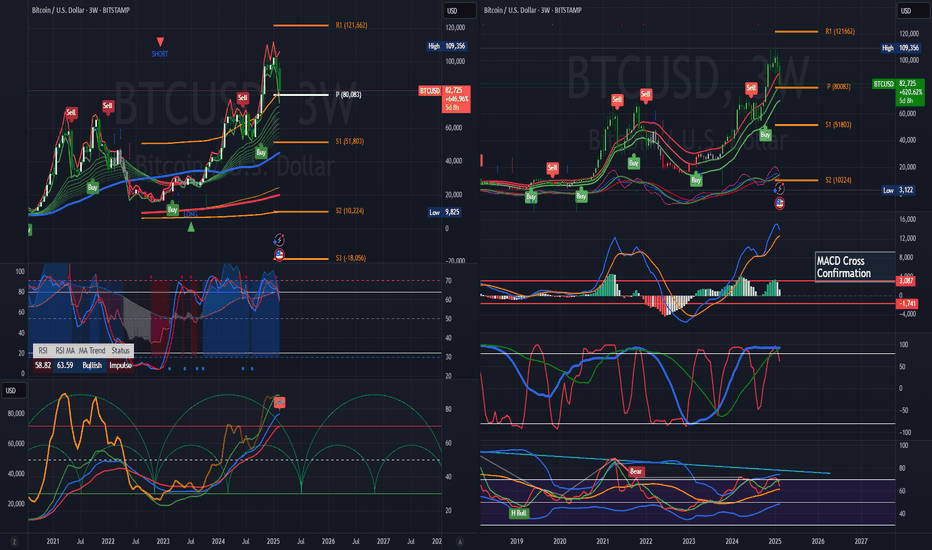Click the 63.59 RSI MA value cell

tap(65, 365)
